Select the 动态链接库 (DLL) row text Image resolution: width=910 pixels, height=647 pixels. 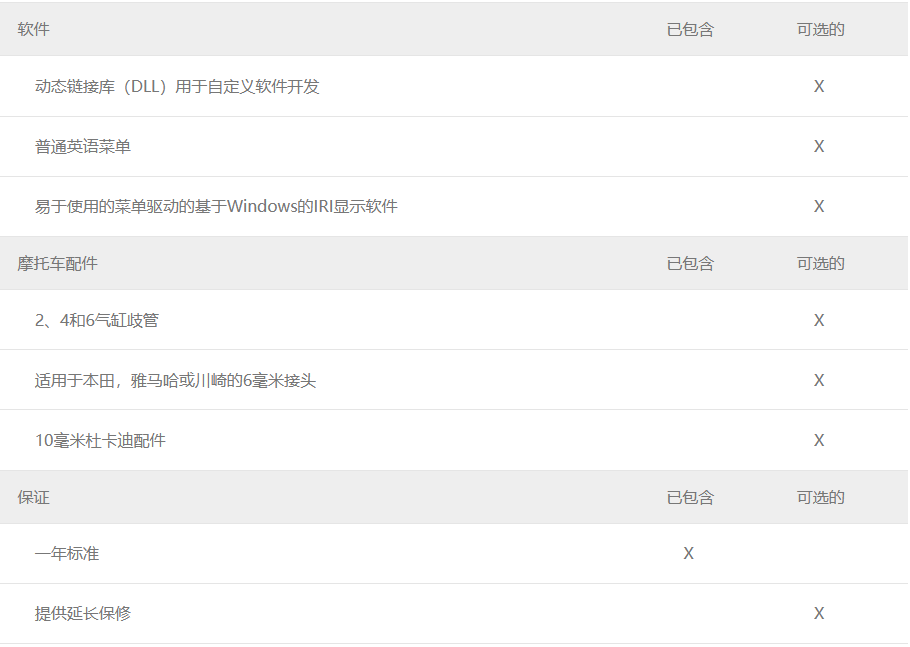pyautogui.click(x=177, y=86)
